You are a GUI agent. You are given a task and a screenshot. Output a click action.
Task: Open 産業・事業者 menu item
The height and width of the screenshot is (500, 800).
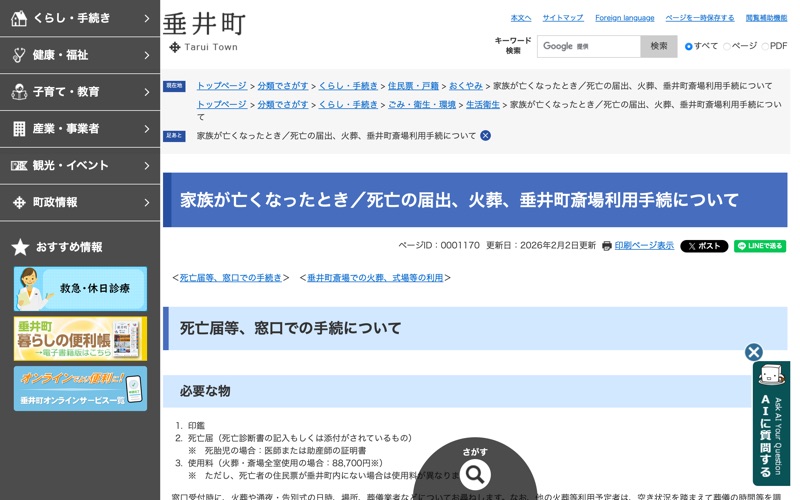pyautogui.click(x=80, y=129)
